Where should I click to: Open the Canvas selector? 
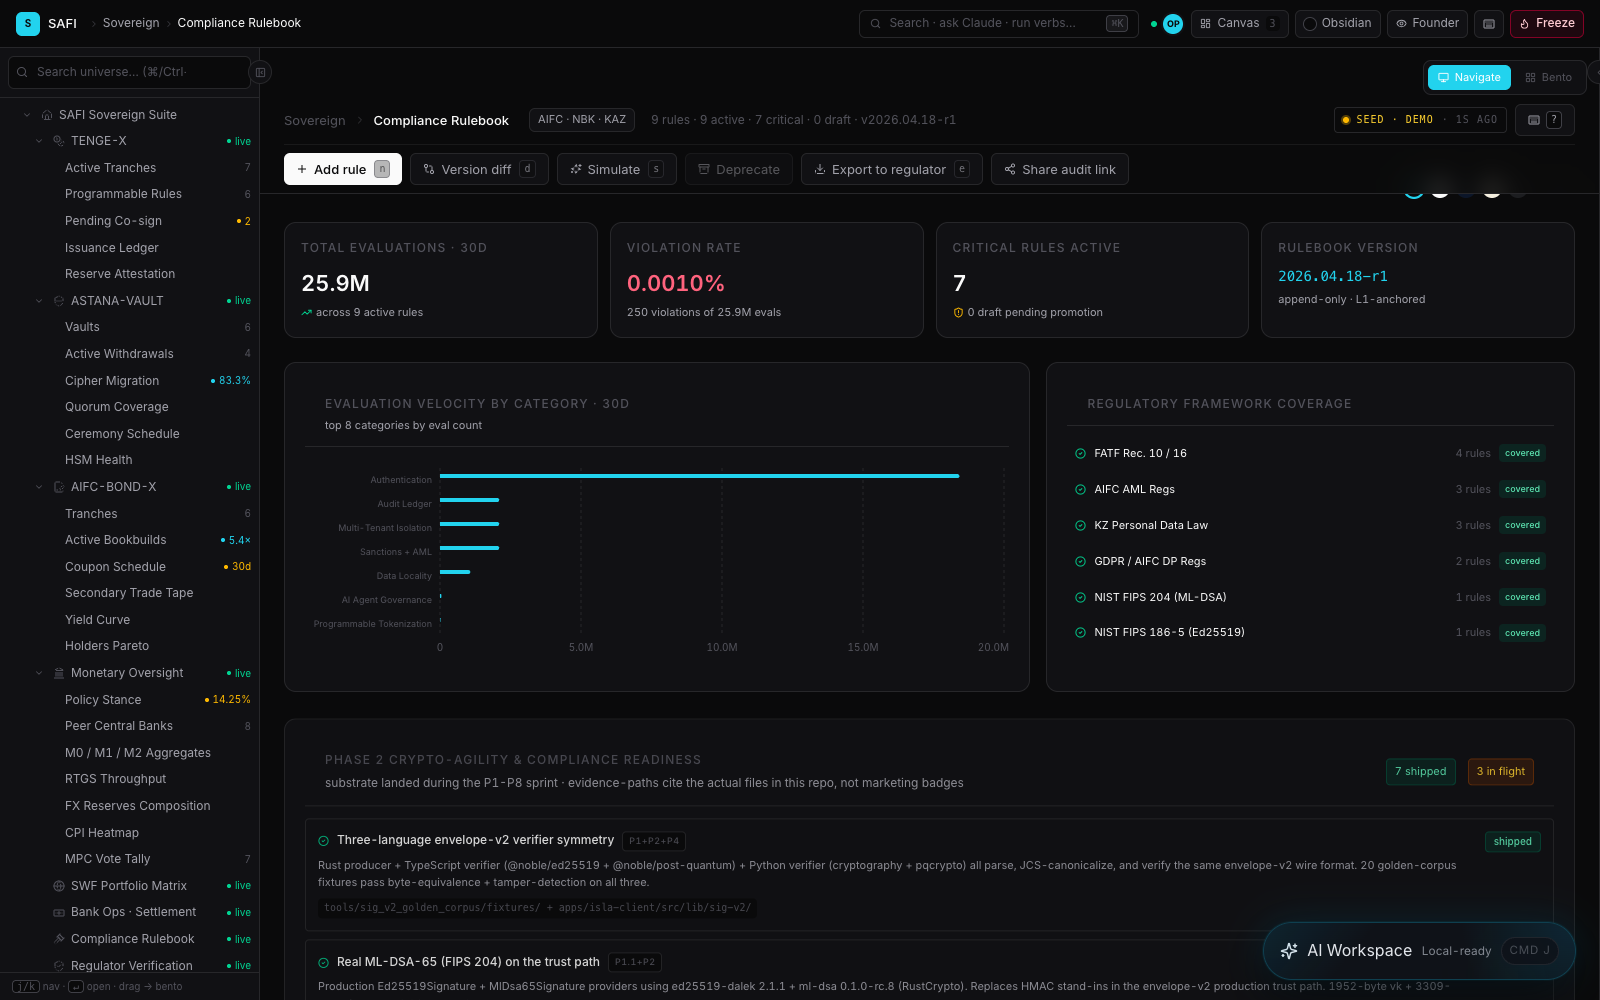(x=1240, y=23)
